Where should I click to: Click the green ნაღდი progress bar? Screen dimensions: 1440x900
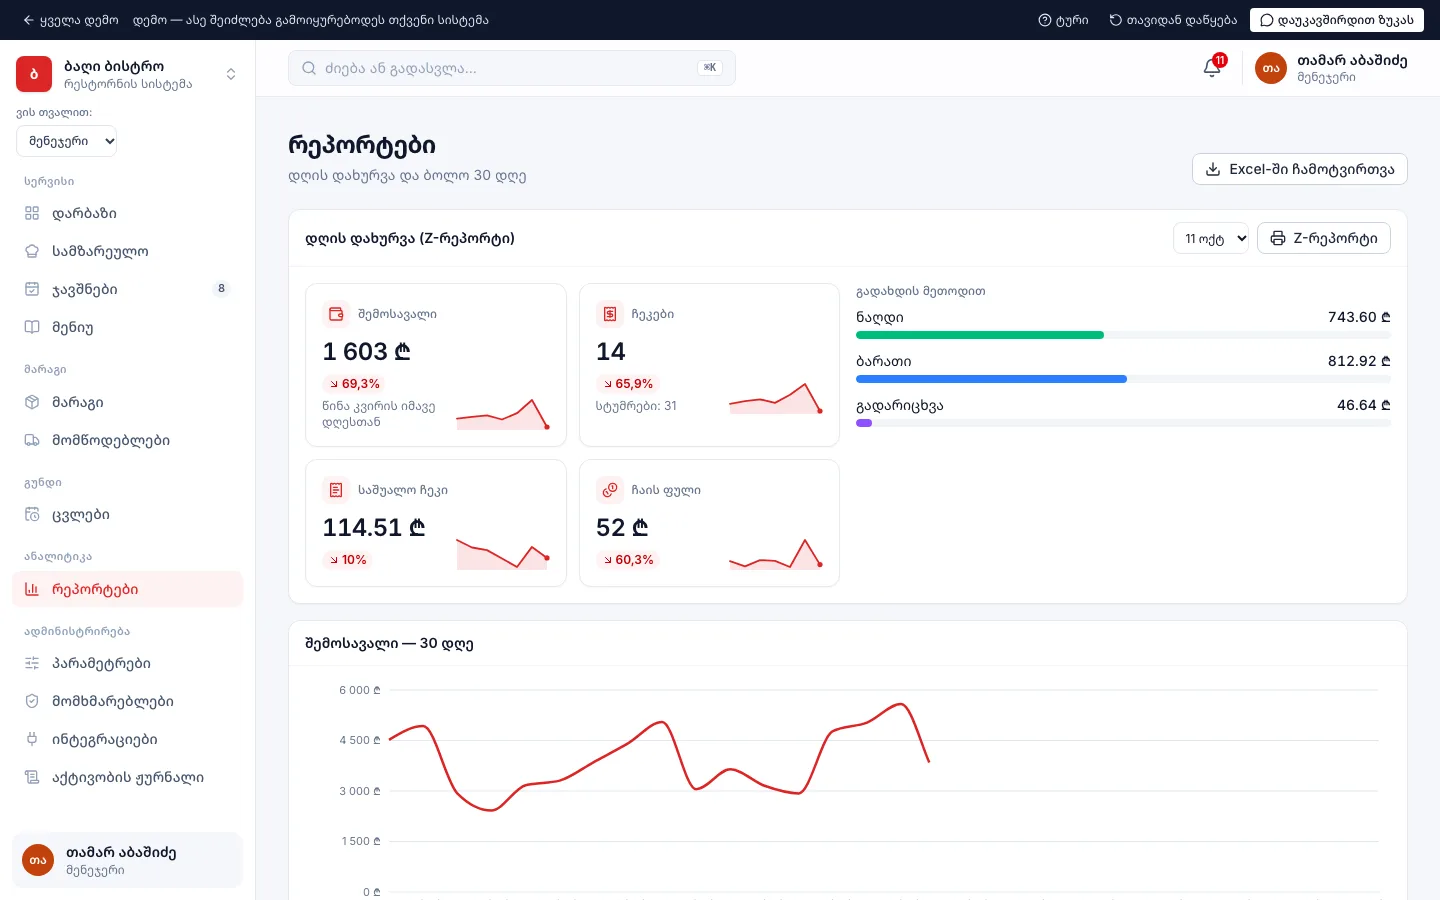pyautogui.click(x=980, y=335)
